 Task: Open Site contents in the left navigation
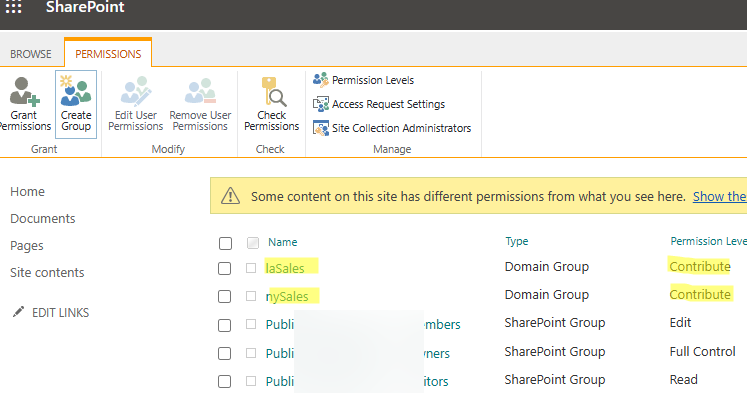(47, 272)
